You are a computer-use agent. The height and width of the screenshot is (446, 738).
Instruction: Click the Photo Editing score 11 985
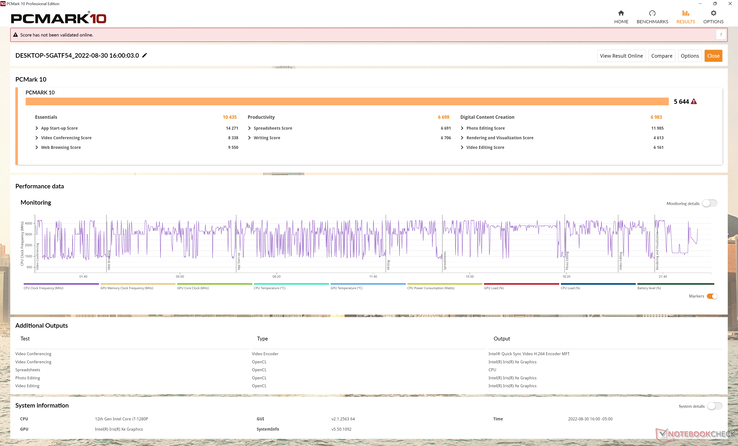(x=657, y=128)
